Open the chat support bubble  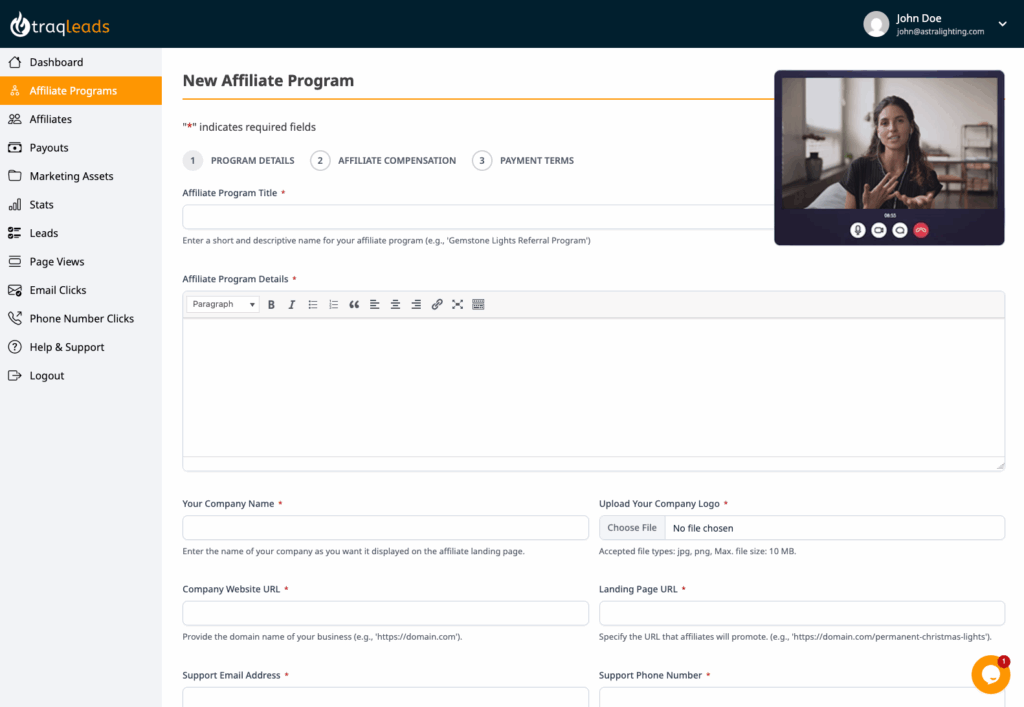pyautogui.click(x=990, y=674)
